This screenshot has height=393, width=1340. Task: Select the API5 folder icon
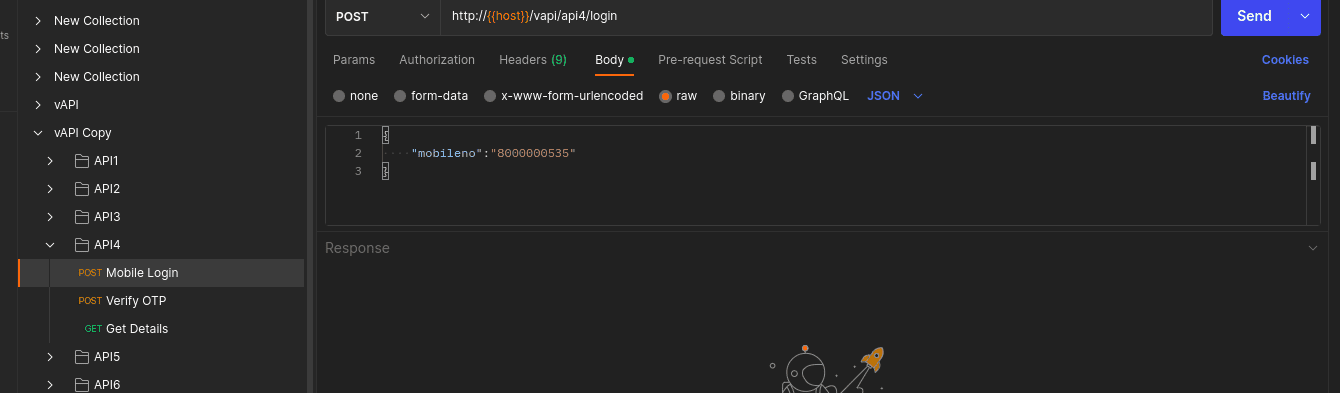tap(82, 357)
